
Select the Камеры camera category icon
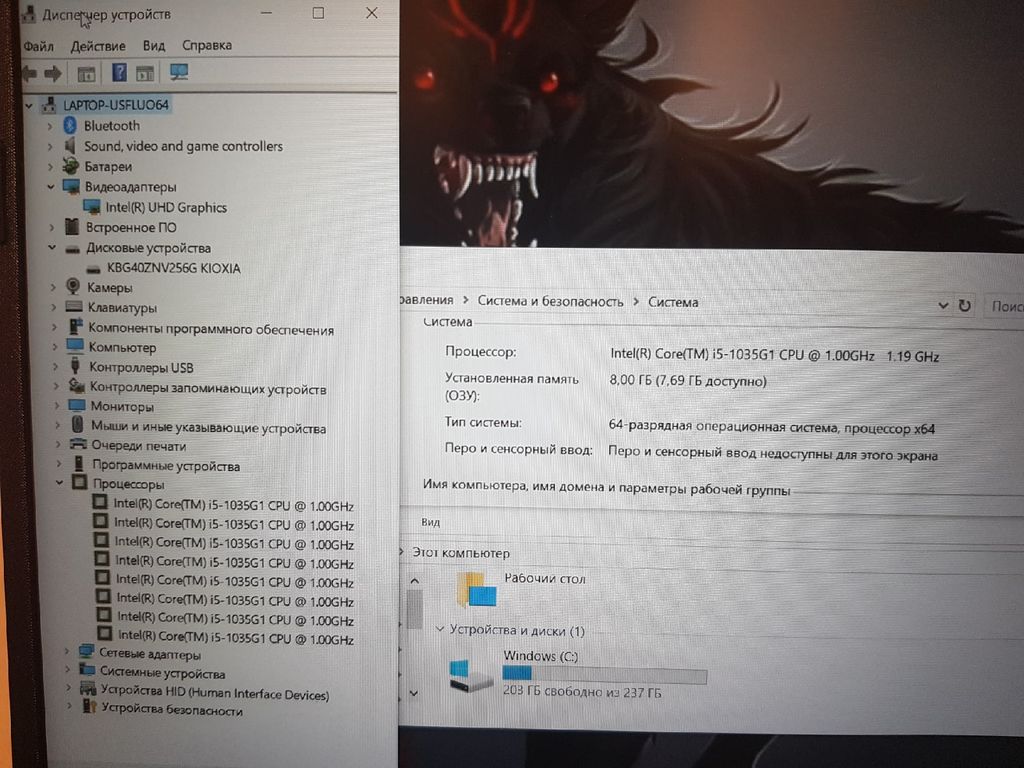click(x=73, y=287)
